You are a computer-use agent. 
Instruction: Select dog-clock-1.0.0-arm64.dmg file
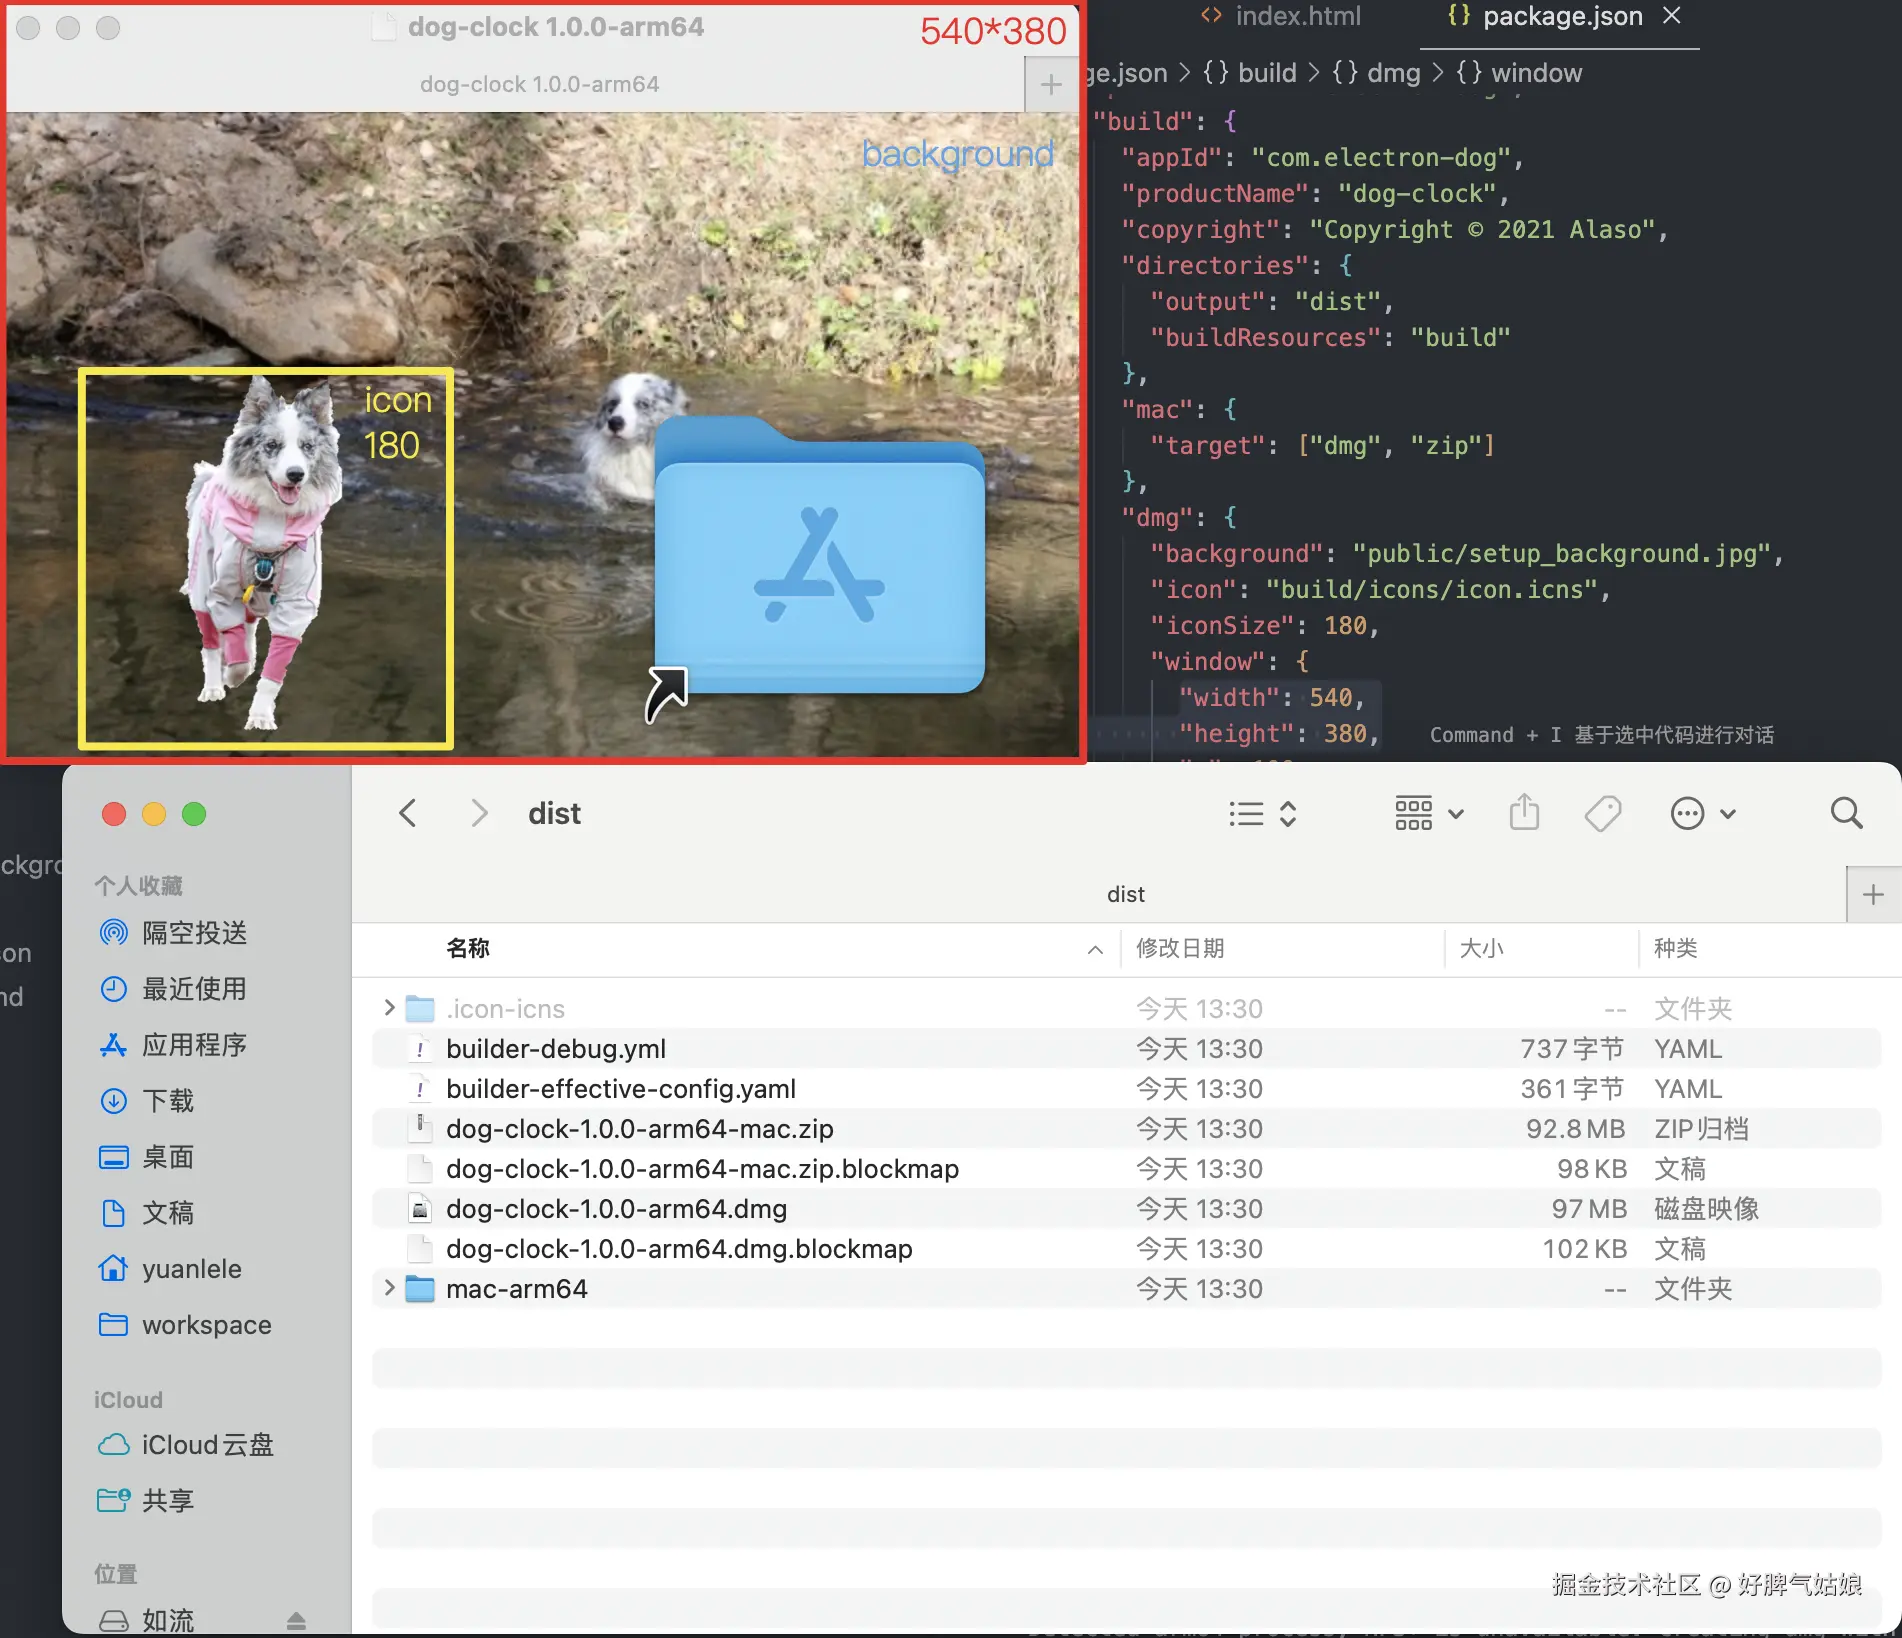(x=1126, y=1209)
